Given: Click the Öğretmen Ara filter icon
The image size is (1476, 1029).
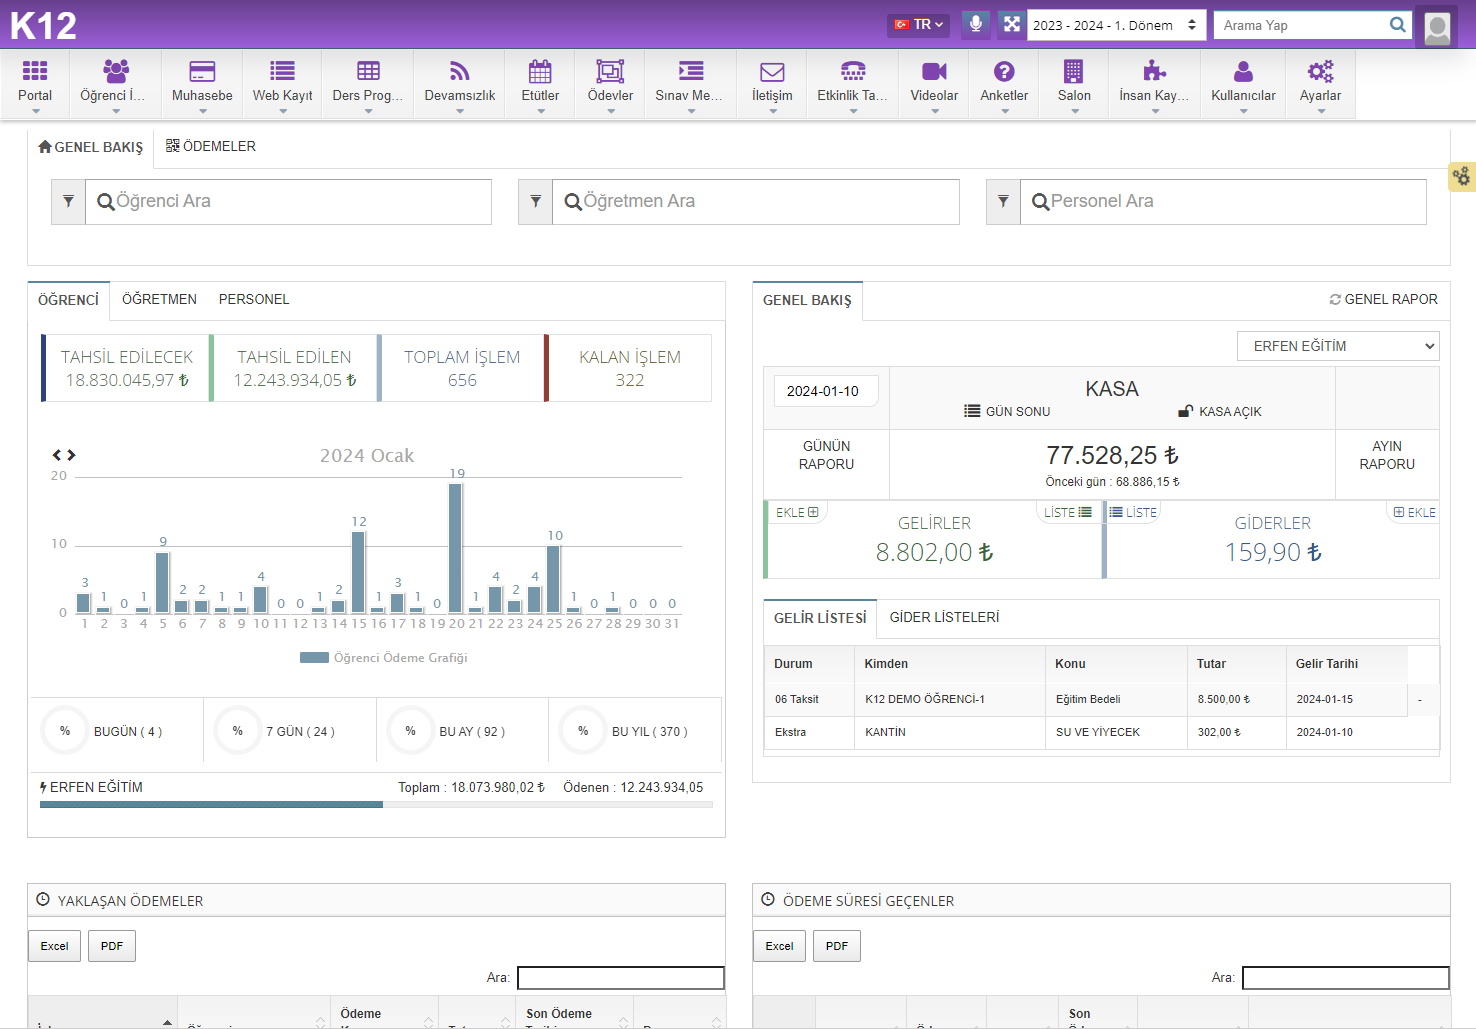Looking at the screenshot, I should click(535, 202).
